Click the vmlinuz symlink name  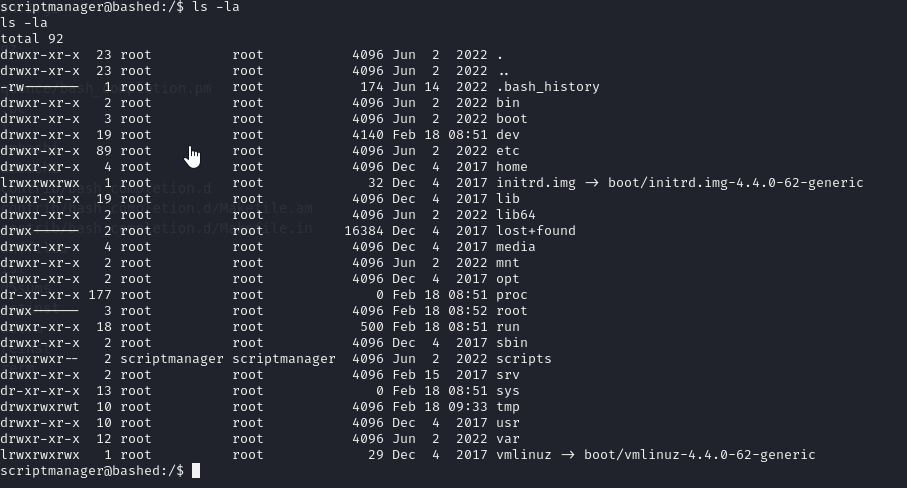coord(523,455)
